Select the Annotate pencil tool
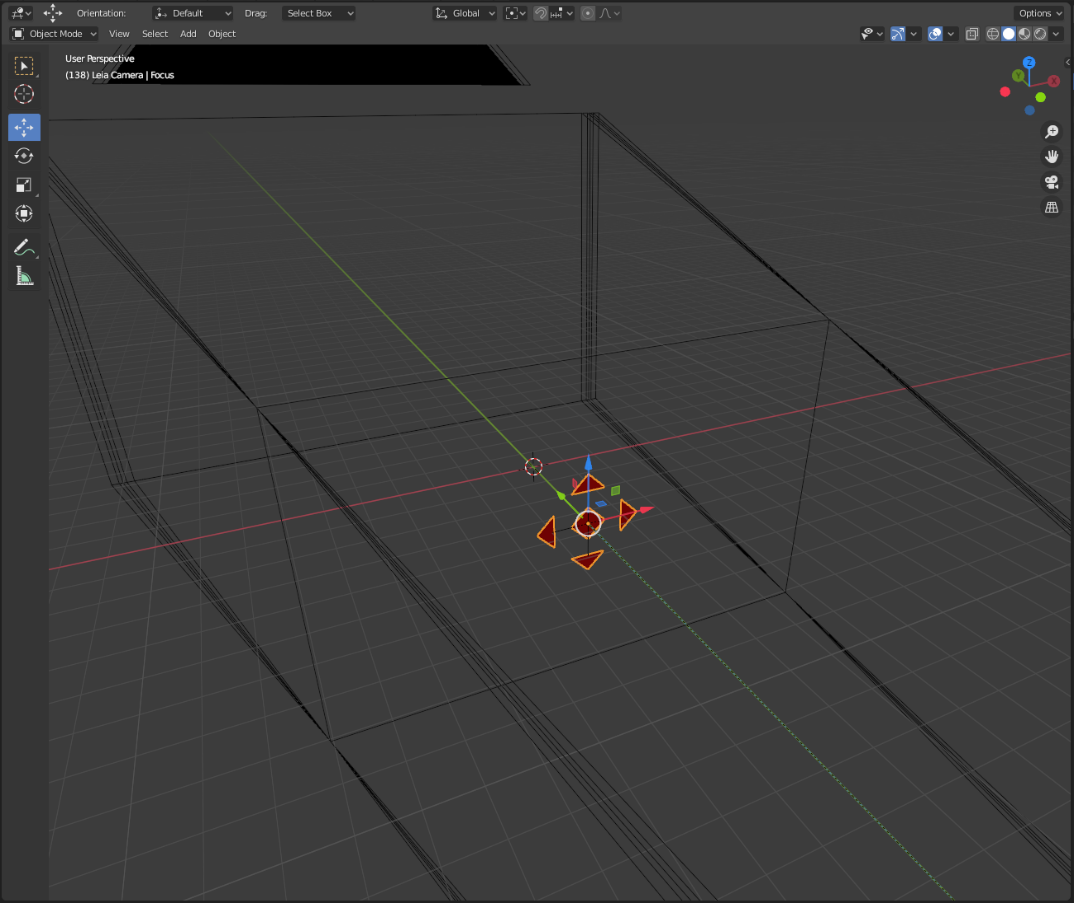Viewport: 1074px width, 903px height. [x=24, y=247]
